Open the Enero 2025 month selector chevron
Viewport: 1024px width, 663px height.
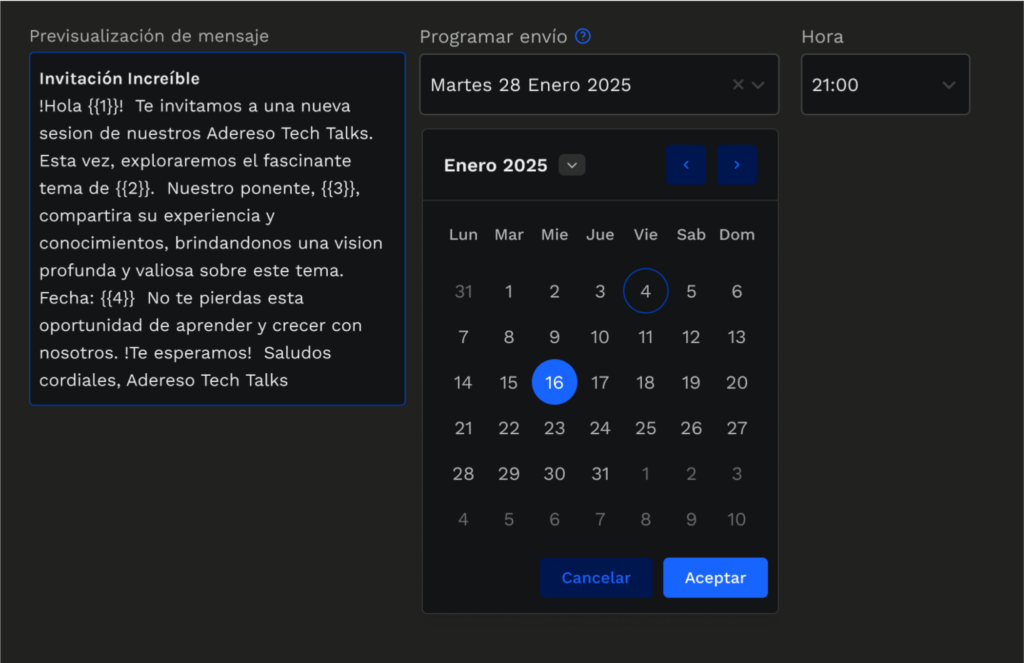[571, 164]
